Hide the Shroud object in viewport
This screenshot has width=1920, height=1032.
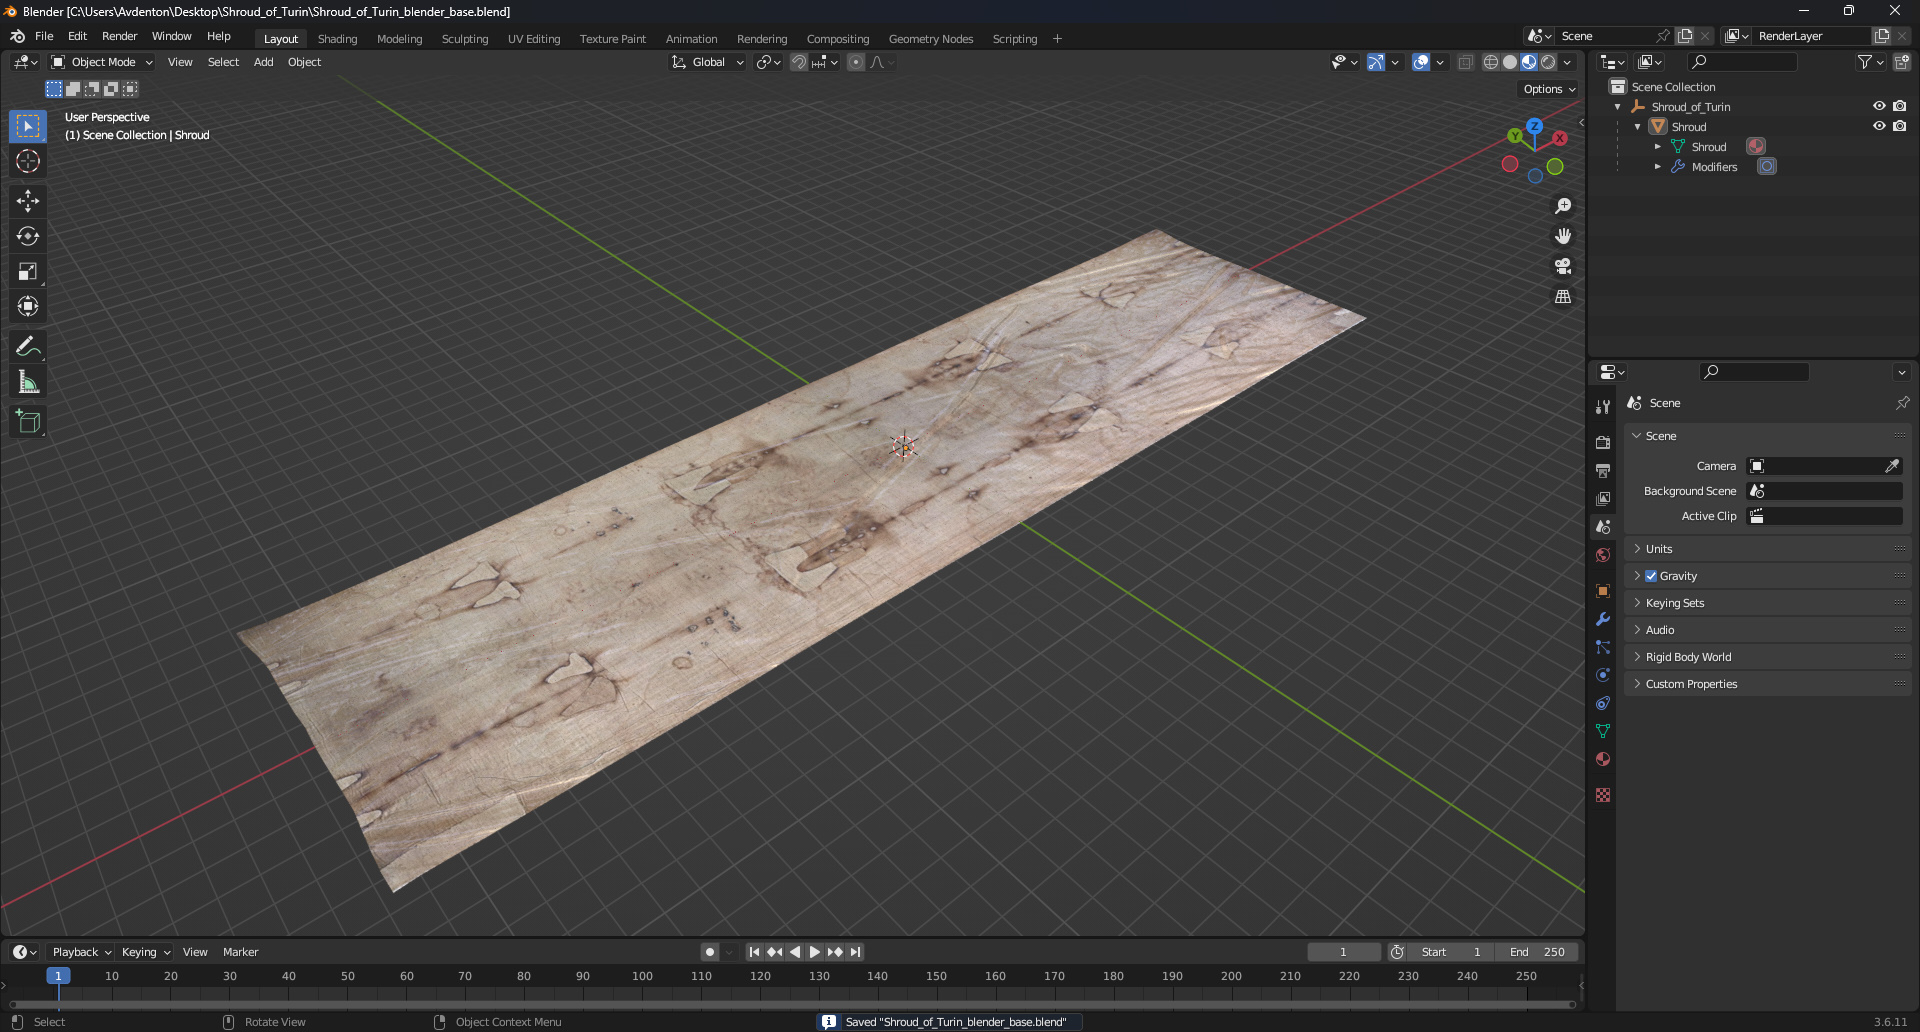tap(1879, 126)
